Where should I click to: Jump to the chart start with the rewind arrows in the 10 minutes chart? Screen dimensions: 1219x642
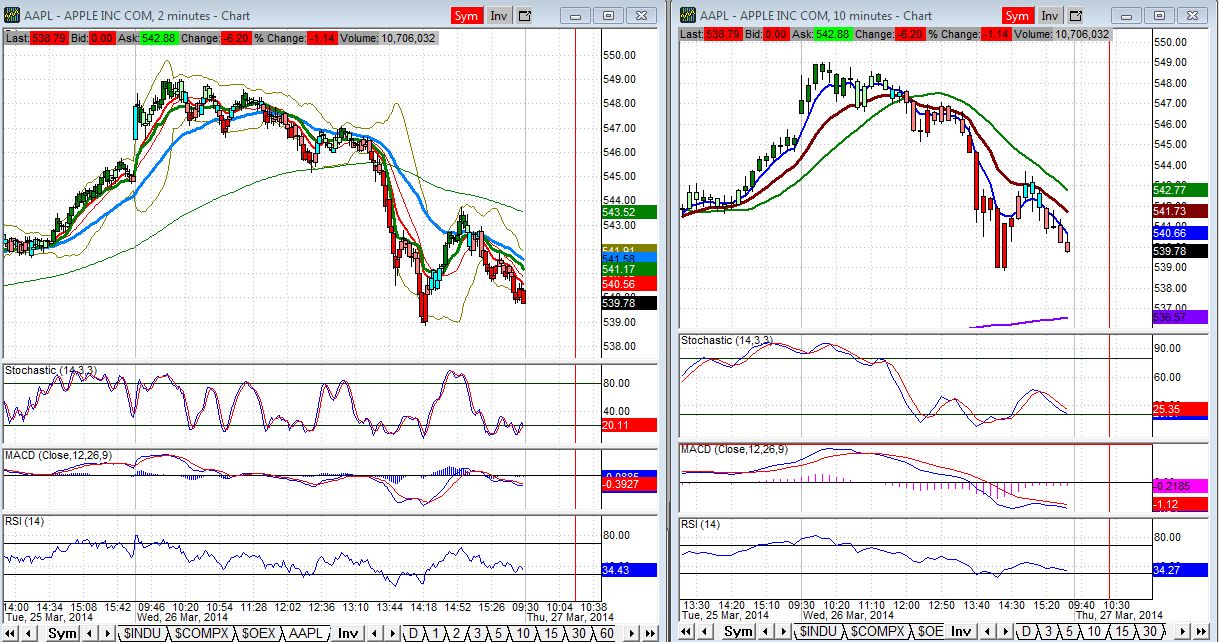[685, 633]
